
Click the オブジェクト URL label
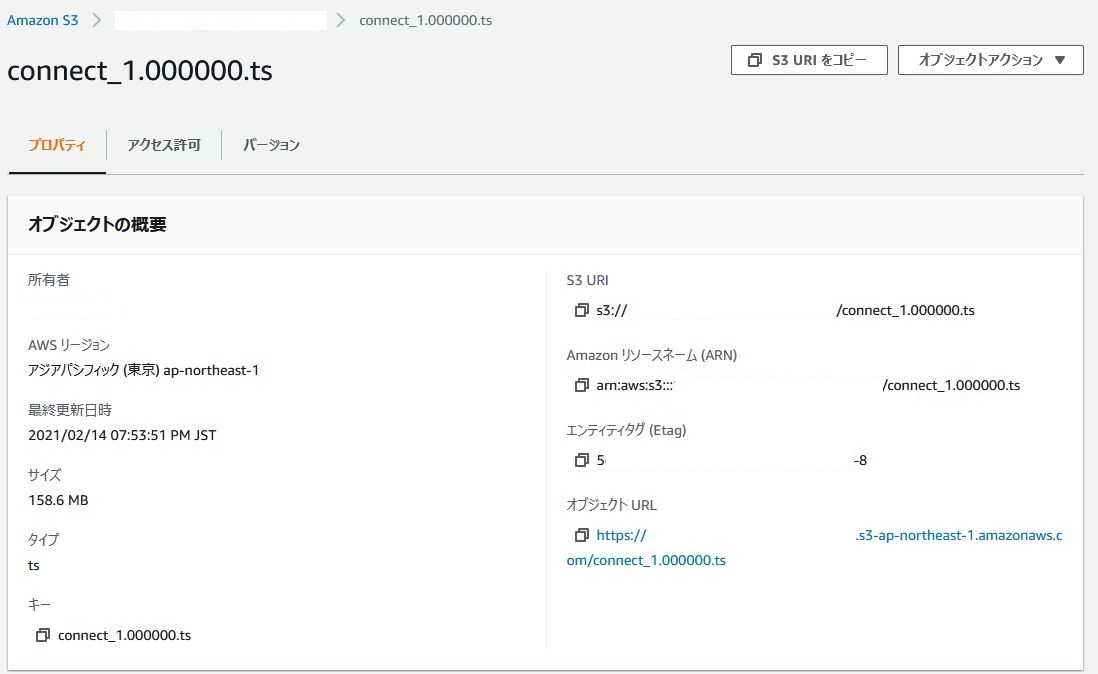click(x=611, y=505)
